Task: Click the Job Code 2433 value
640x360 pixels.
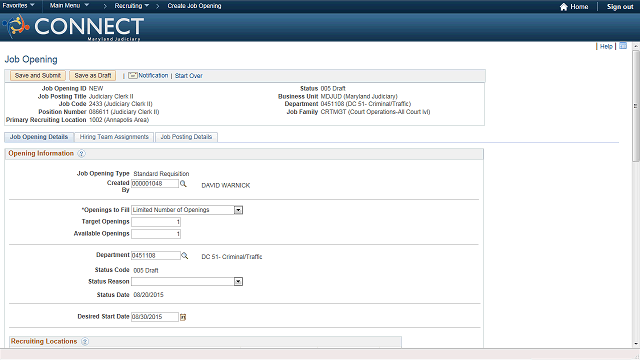Action: (x=120, y=104)
